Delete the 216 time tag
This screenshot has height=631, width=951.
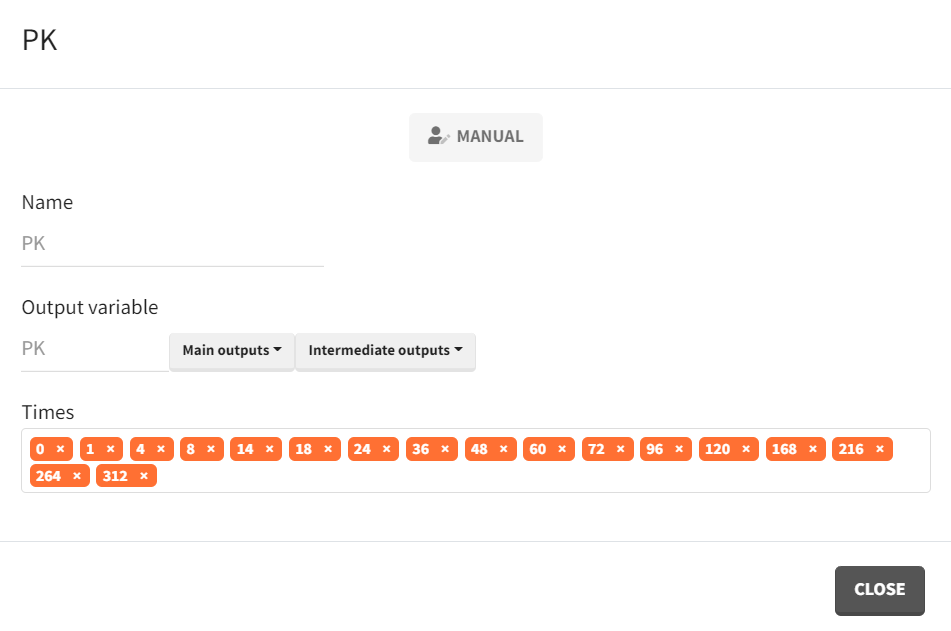[x=880, y=449]
